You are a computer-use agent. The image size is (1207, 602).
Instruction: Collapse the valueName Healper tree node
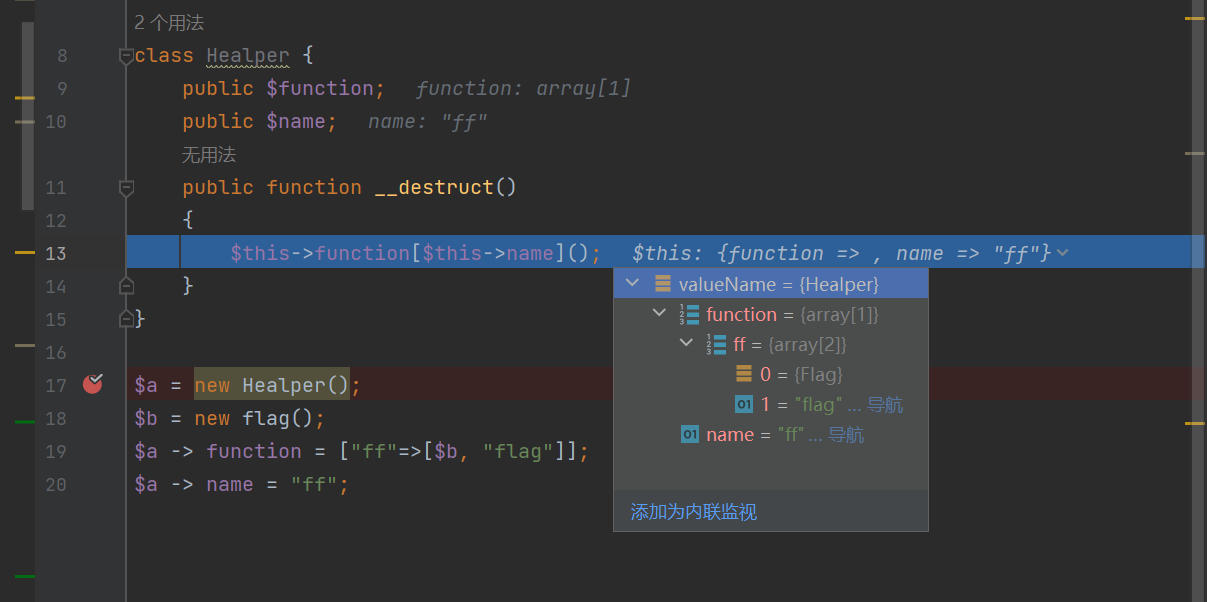[x=632, y=284]
